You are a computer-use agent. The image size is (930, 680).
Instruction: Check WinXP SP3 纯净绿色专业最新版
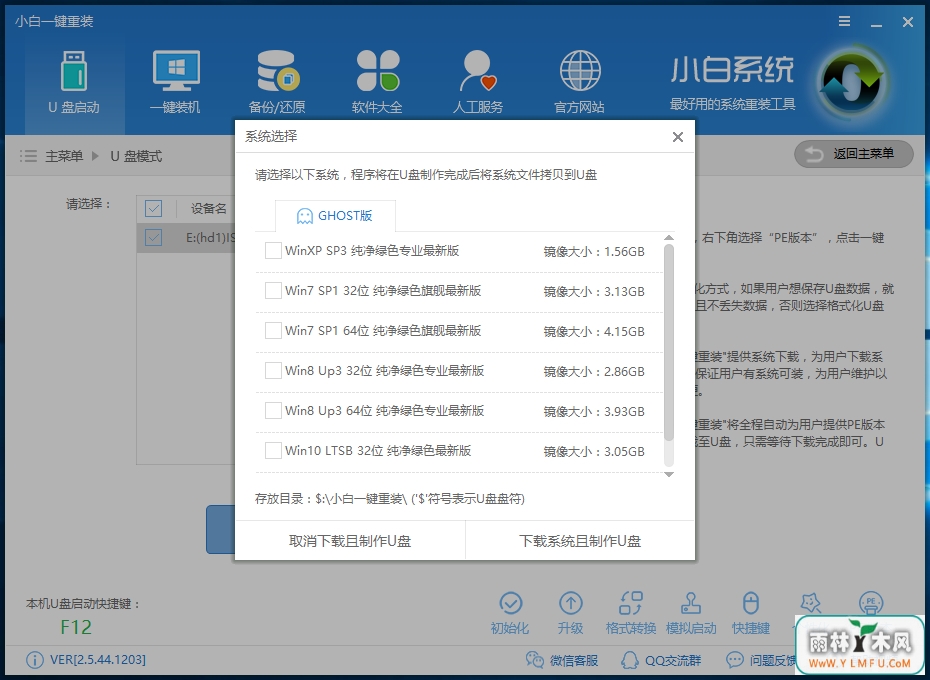pyautogui.click(x=273, y=250)
